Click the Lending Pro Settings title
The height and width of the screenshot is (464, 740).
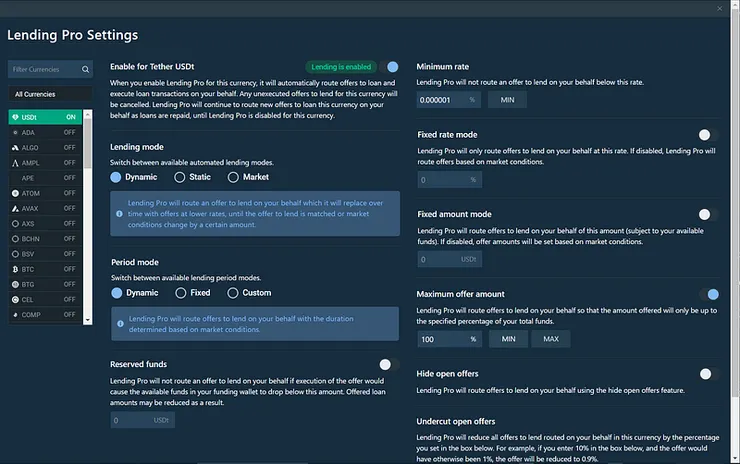pos(73,35)
